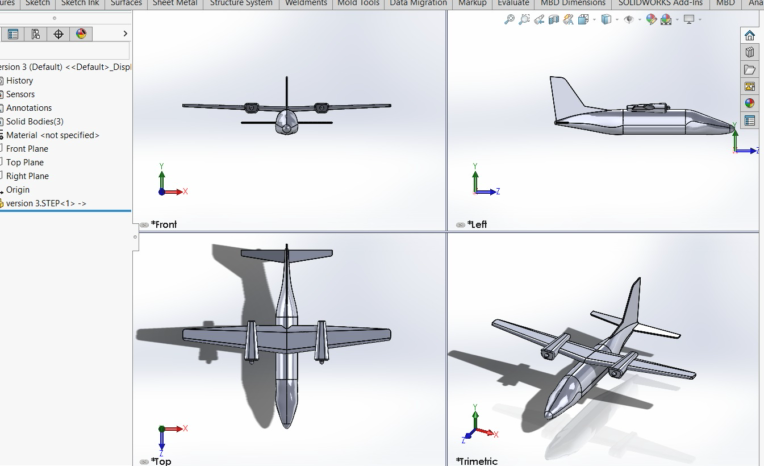The width and height of the screenshot is (764, 466).
Task: Open the Sketch ribbon tab
Action: pos(38,3)
